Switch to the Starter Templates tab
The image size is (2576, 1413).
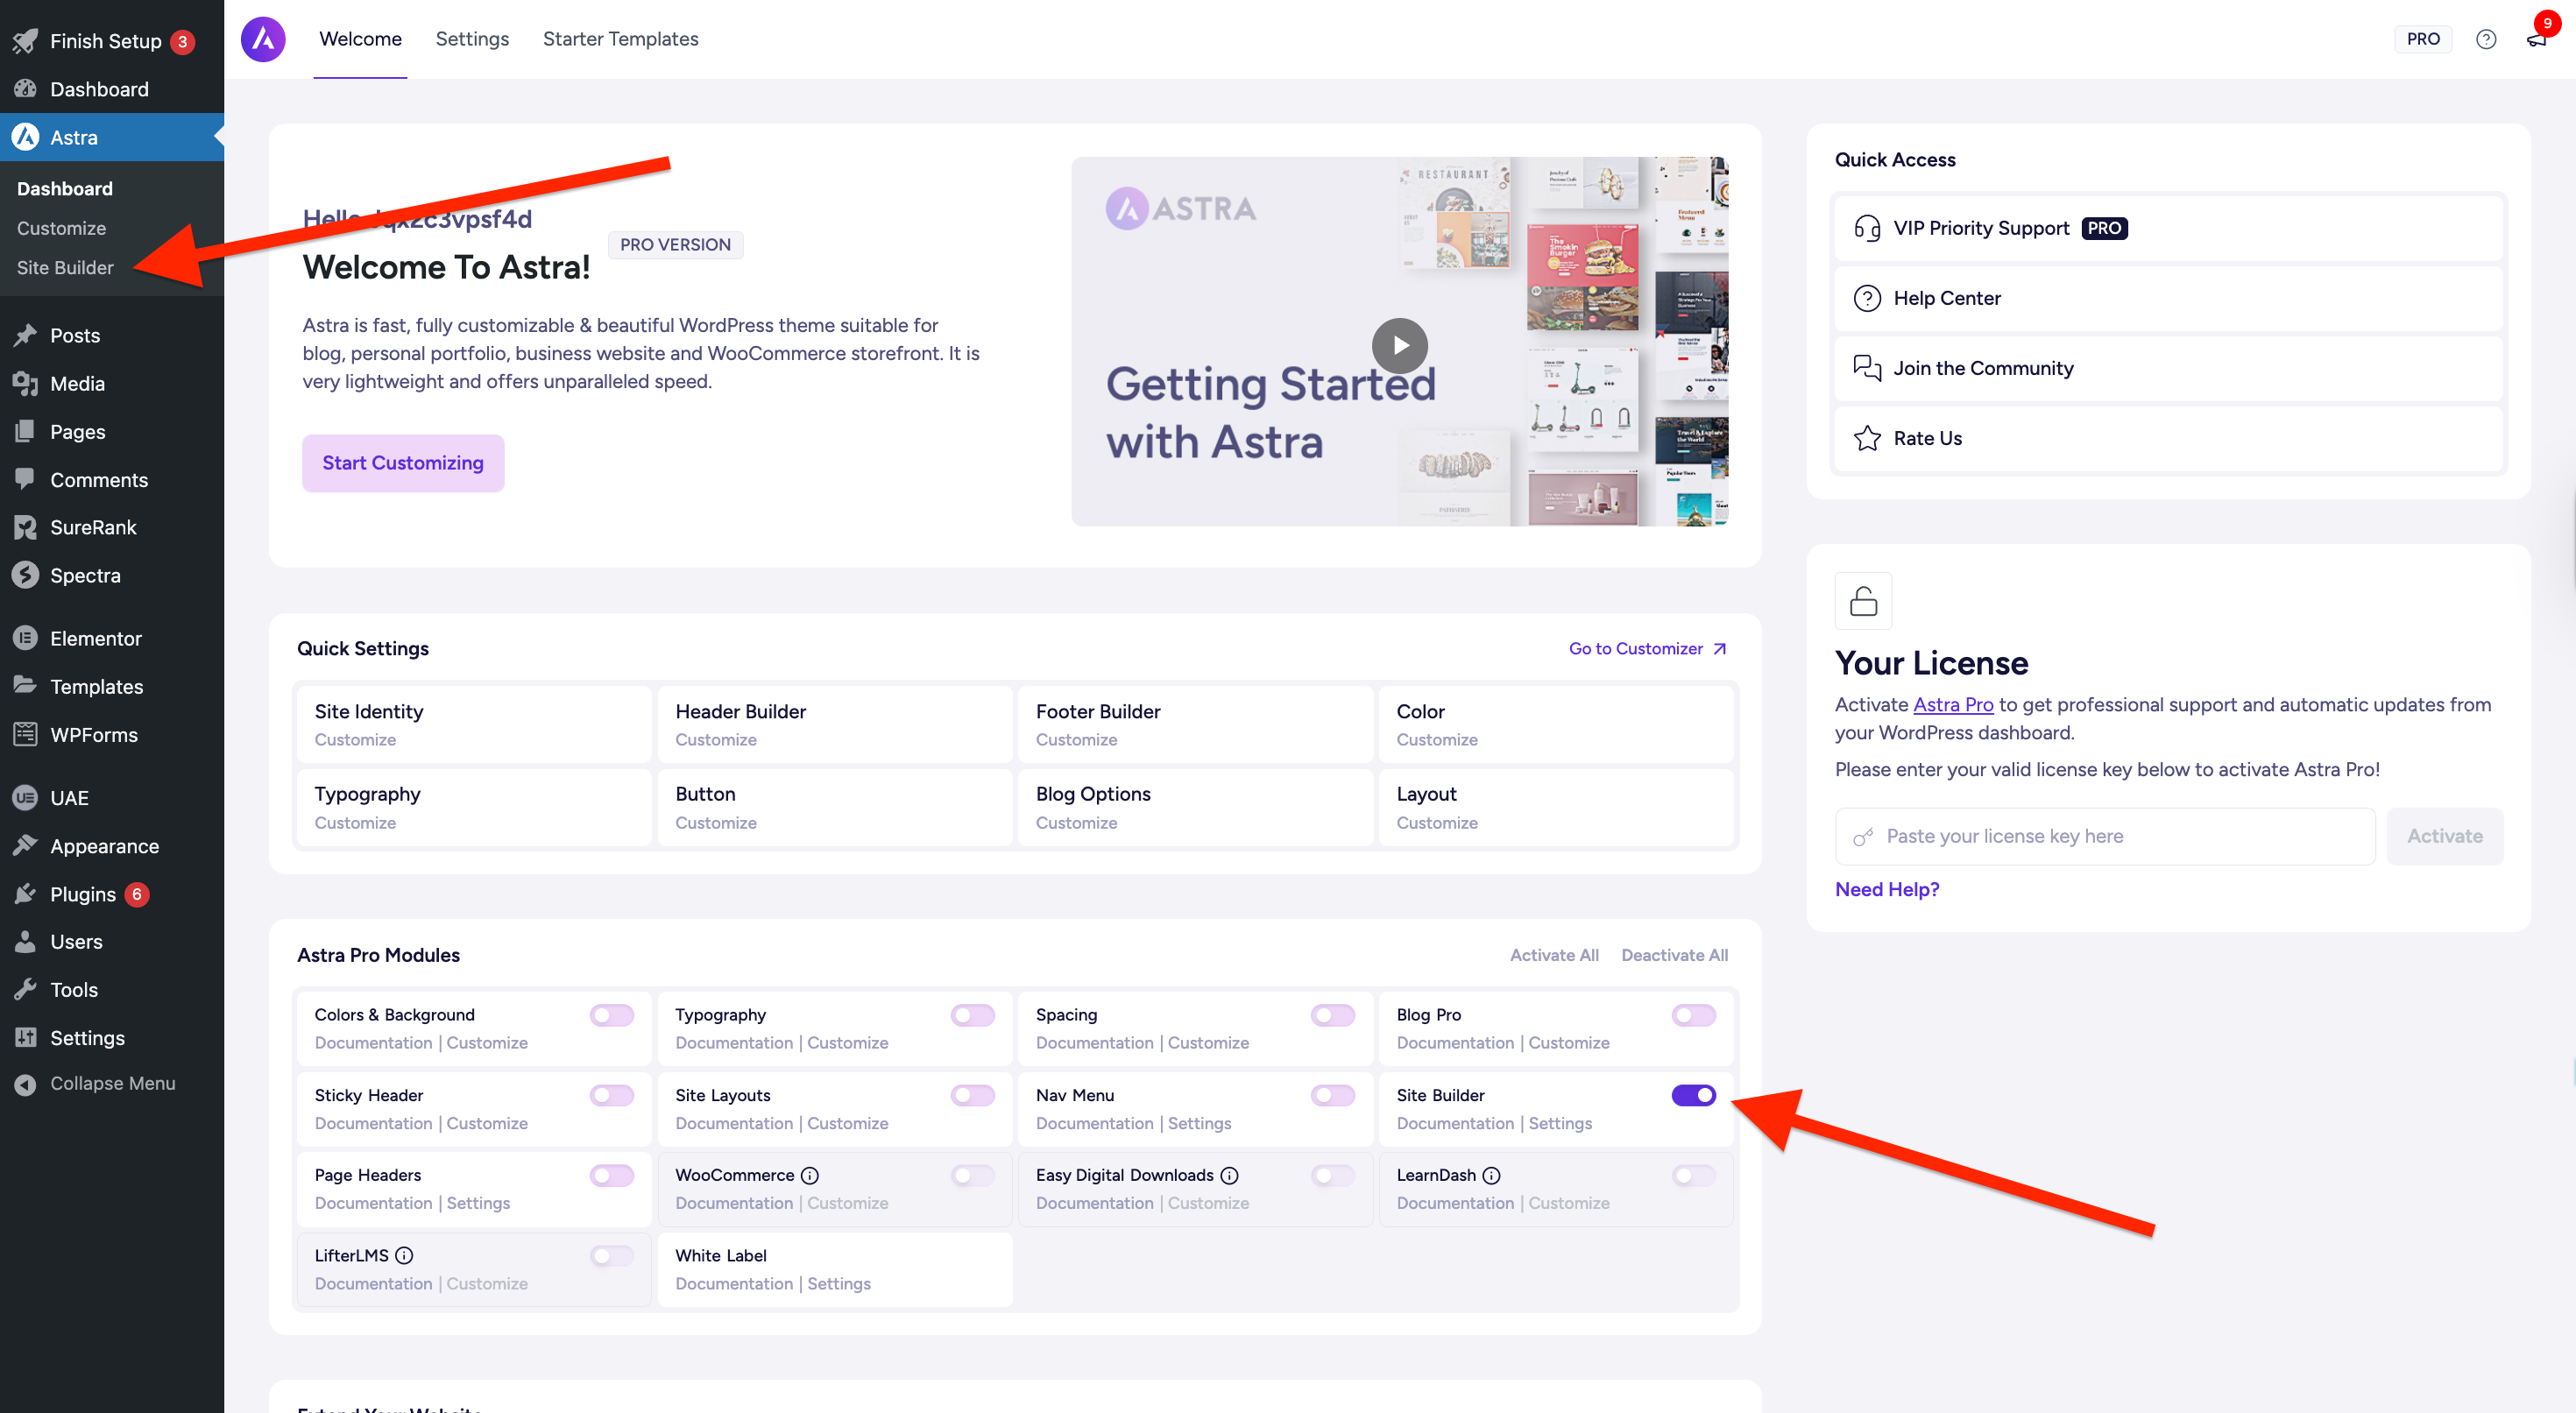pyautogui.click(x=620, y=39)
